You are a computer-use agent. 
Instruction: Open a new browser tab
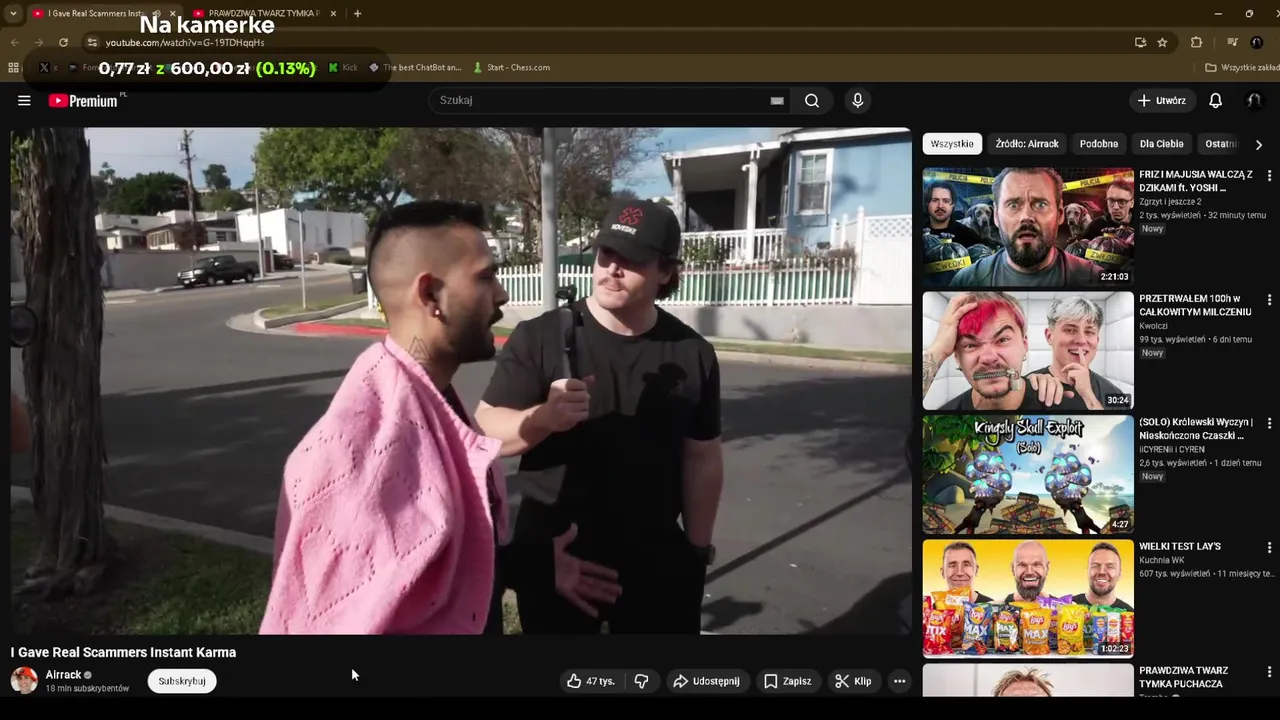(357, 13)
